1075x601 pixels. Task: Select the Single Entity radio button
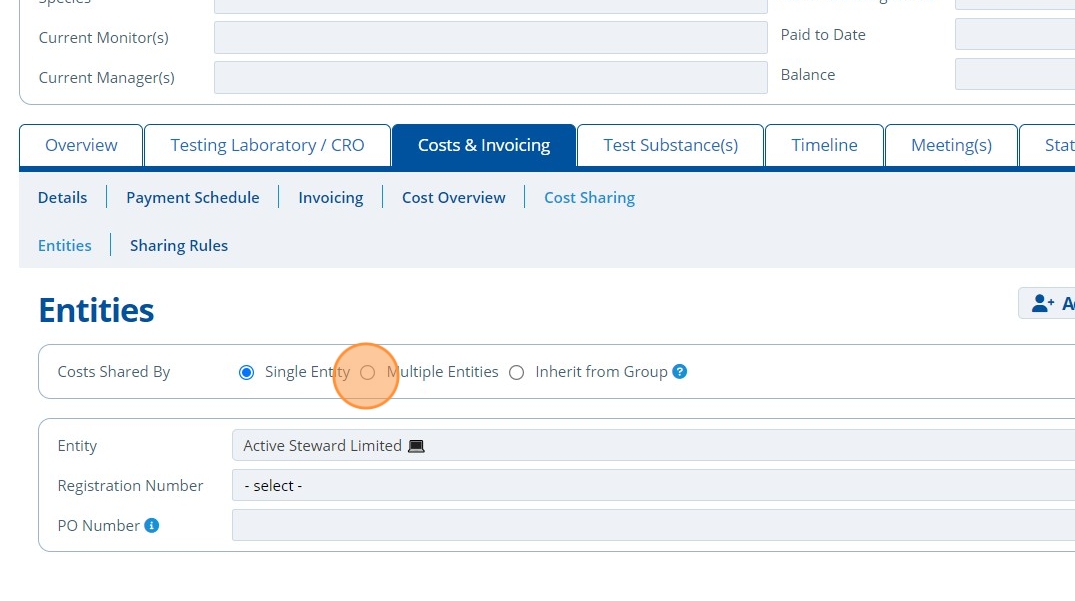click(246, 372)
